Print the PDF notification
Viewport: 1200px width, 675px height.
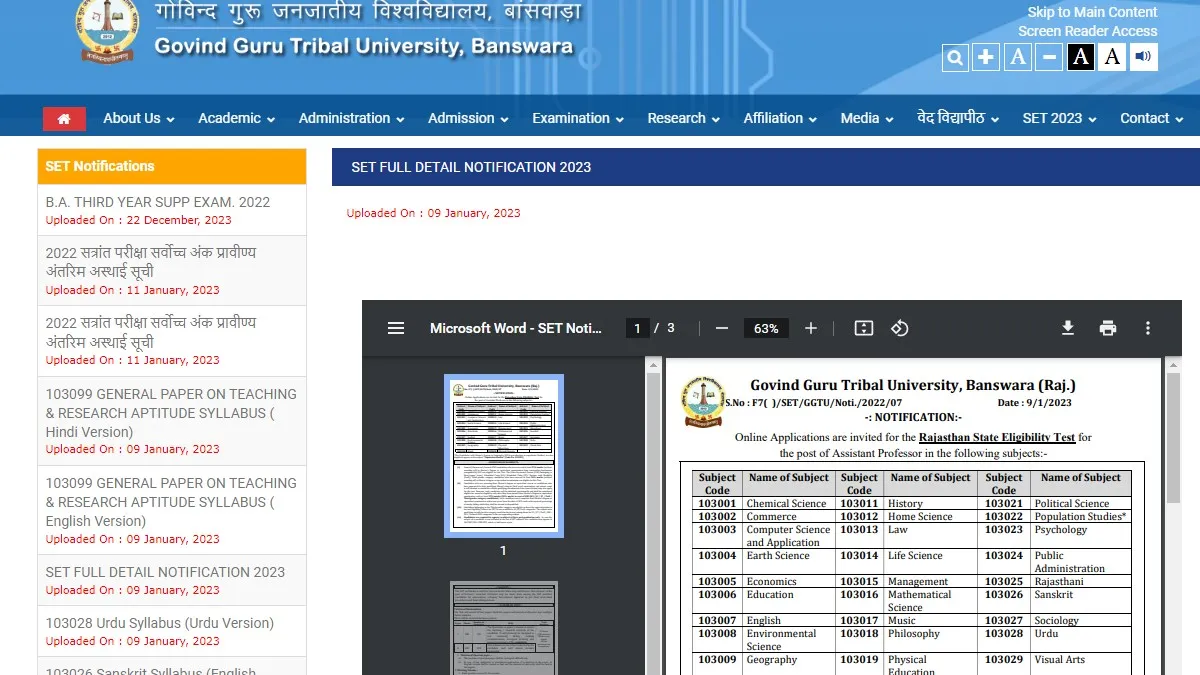[x=1108, y=328]
